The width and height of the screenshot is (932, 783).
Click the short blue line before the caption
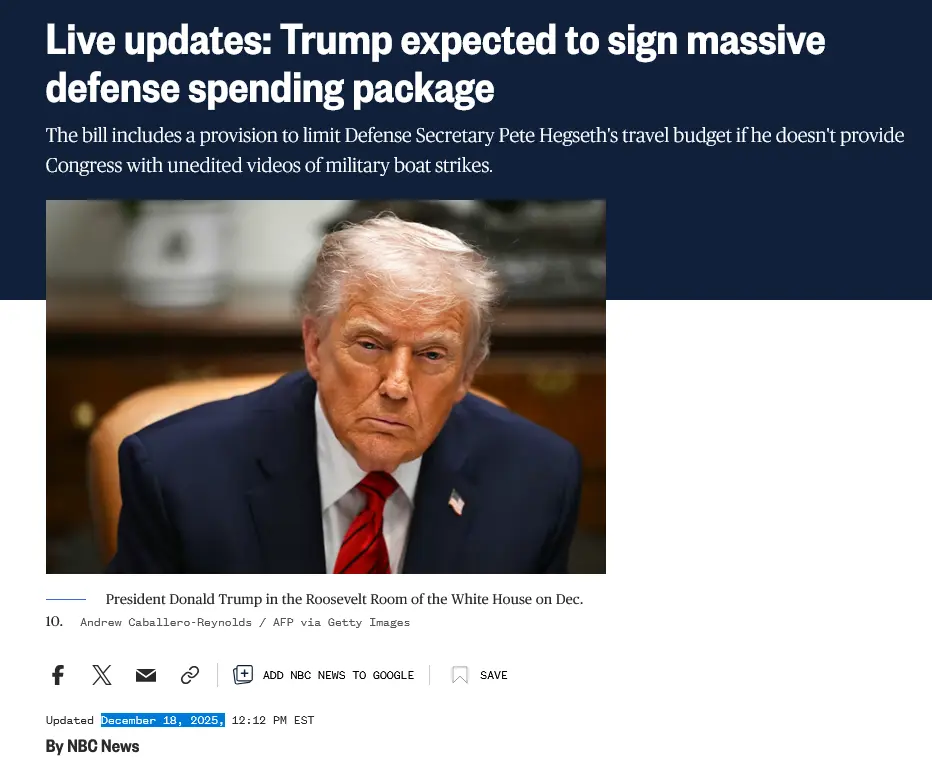(x=66, y=599)
